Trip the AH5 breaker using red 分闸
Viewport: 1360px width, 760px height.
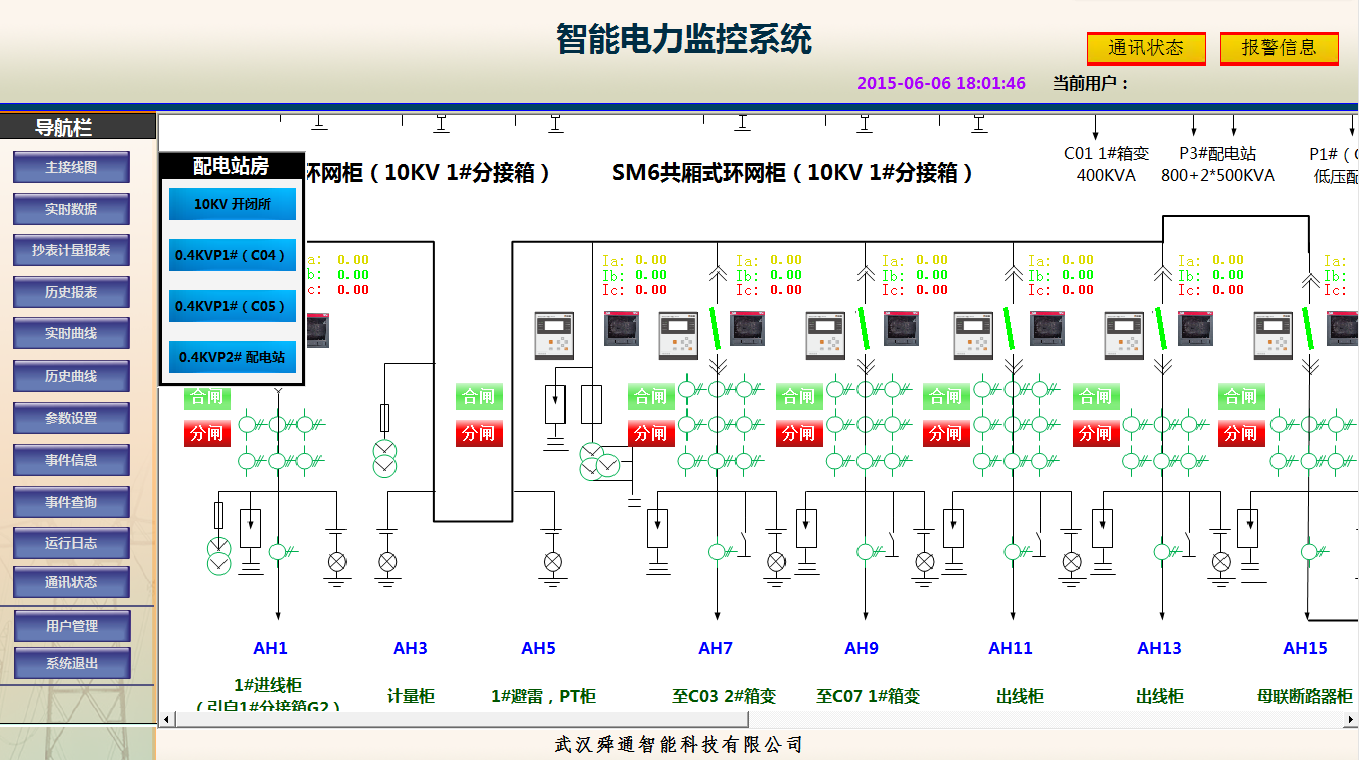point(478,434)
